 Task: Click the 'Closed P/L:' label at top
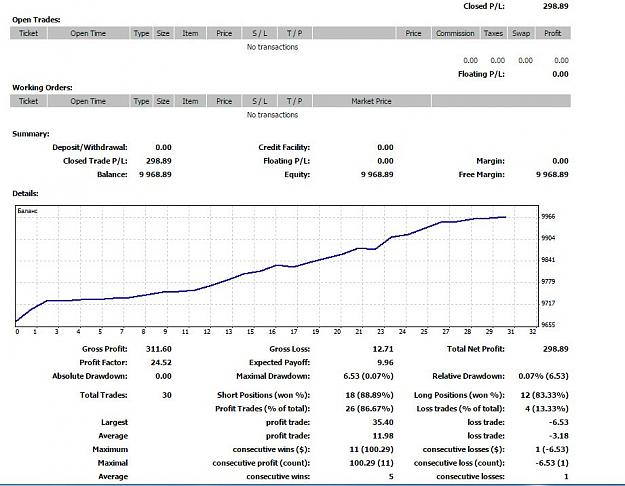[484, 6]
